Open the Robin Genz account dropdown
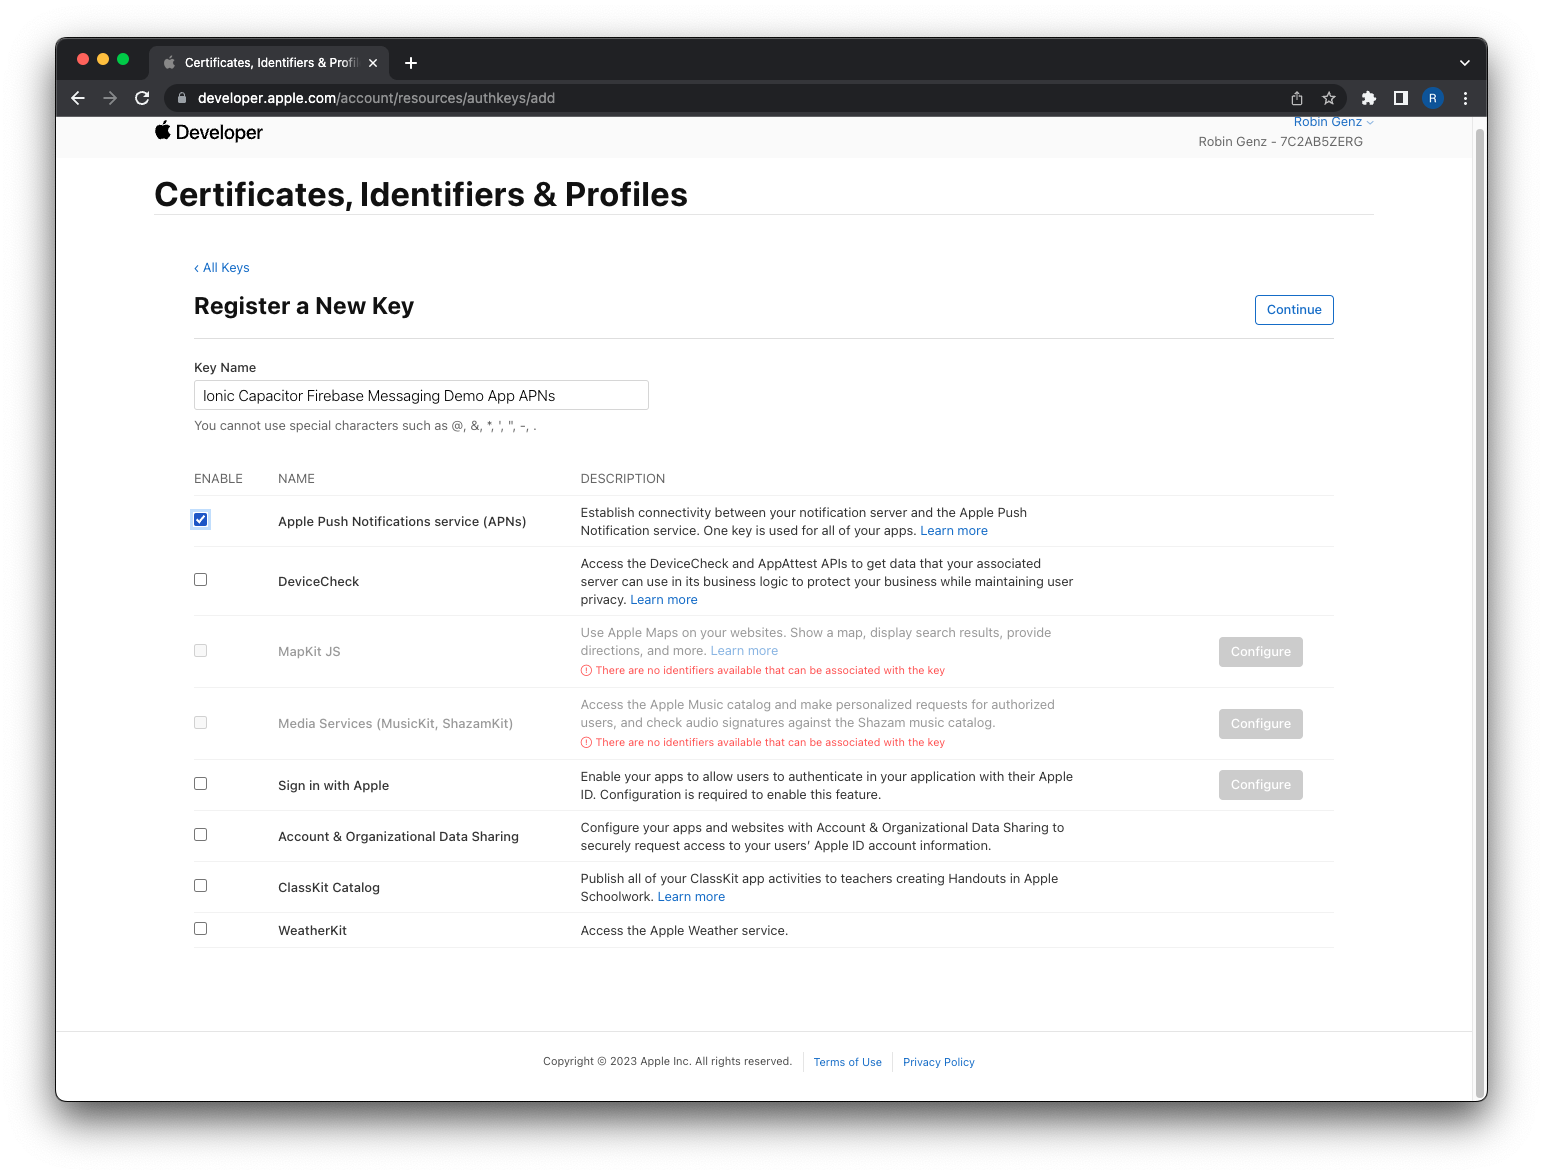Image resolution: width=1543 pixels, height=1175 pixels. point(1332,121)
